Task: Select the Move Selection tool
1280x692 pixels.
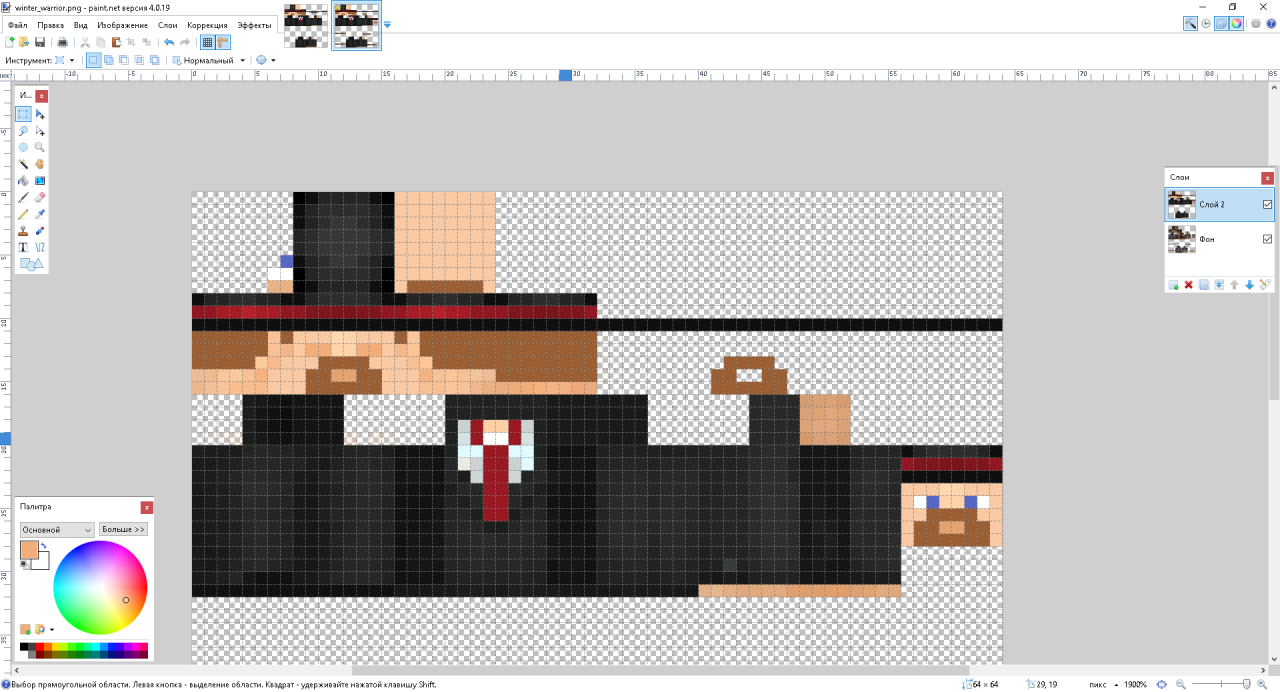Action: [40, 131]
